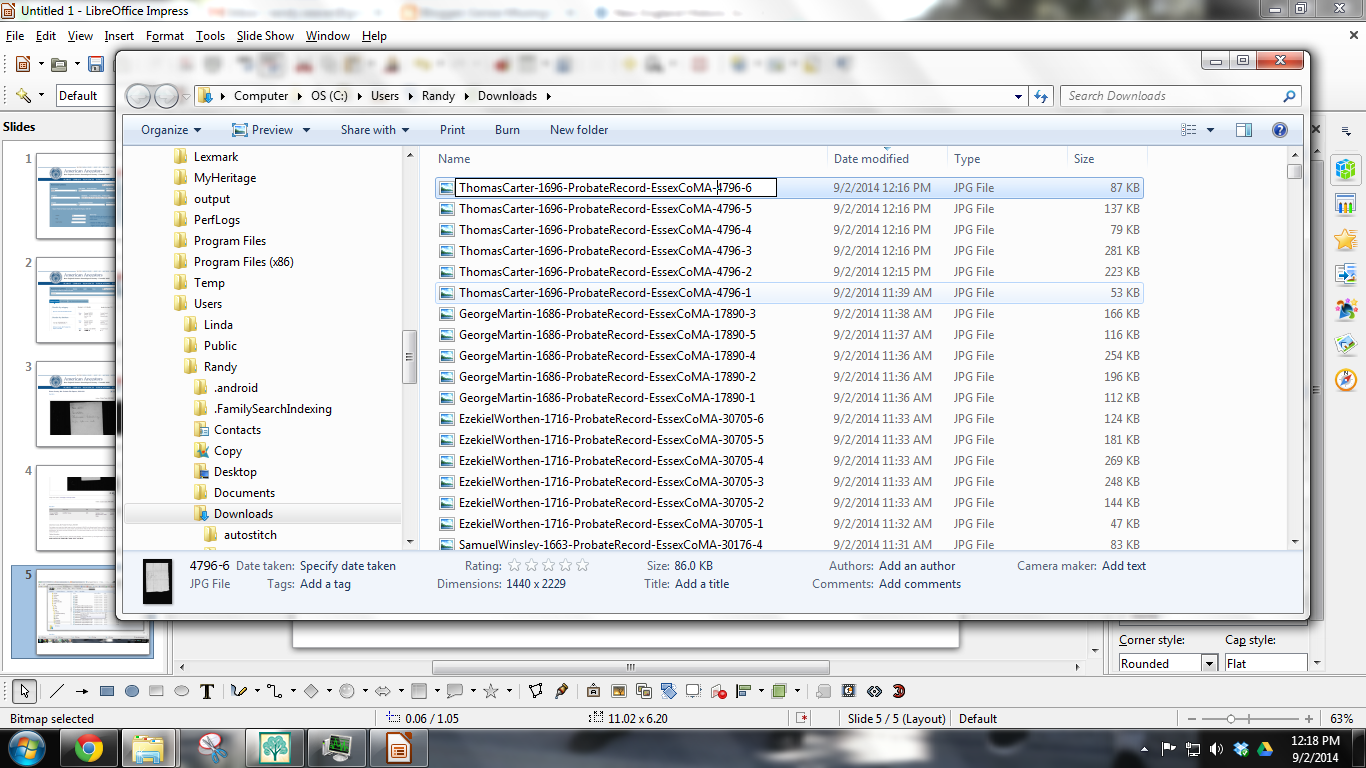This screenshot has width=1366, height=768.
Task: Click the New folder button
Action: click(x=579, y=130)
